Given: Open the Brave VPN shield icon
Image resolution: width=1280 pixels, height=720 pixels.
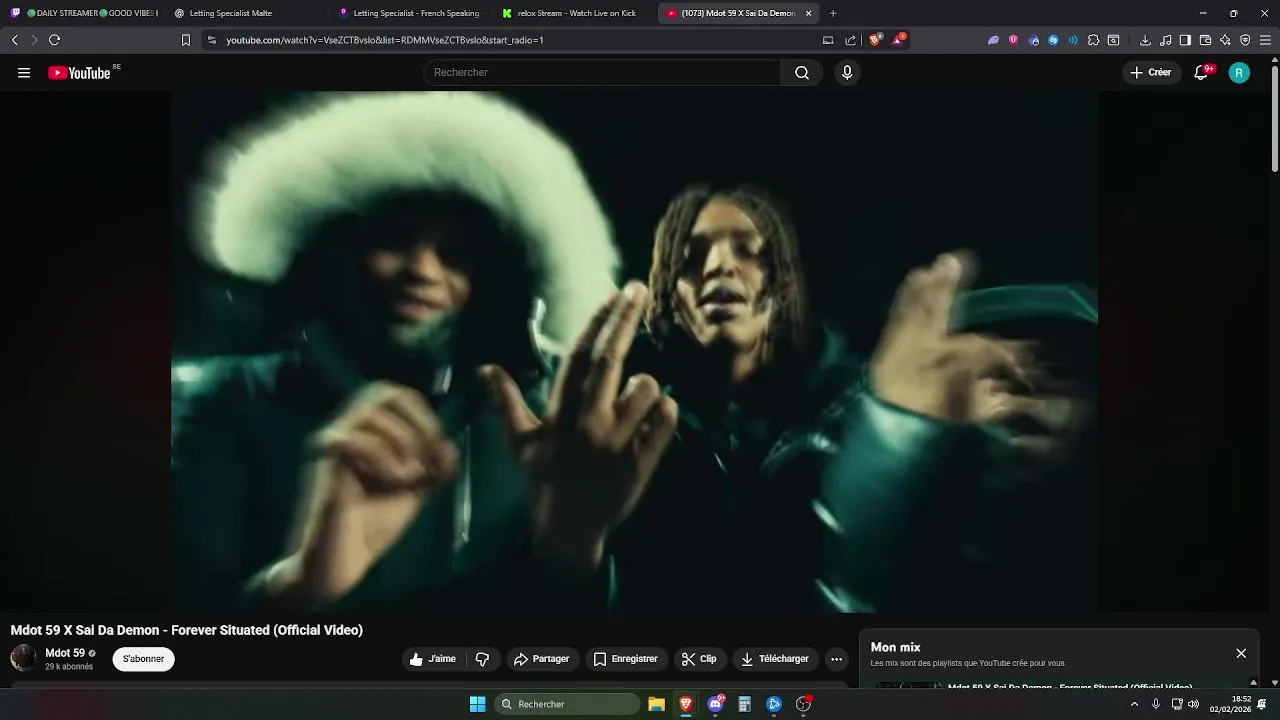Looking at the screenshot, I should (1245, 40).
